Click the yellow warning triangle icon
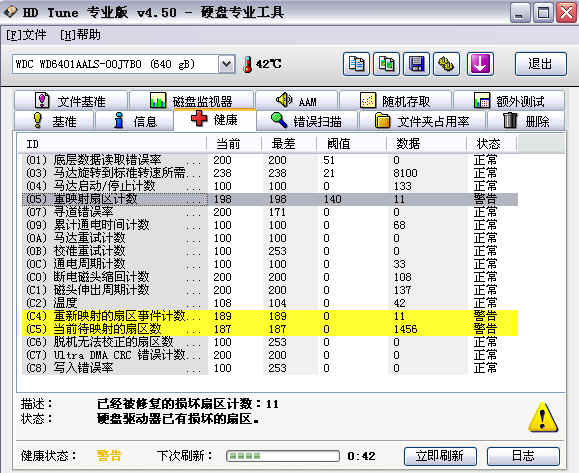Image resolution: width=579 pixels, height=473 pixels. 543,417
